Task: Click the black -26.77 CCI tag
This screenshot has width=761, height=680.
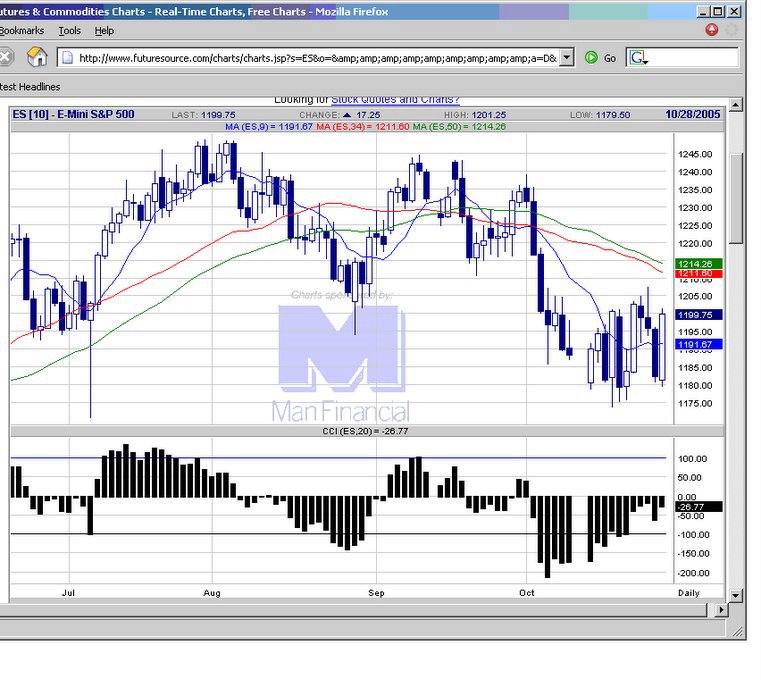Action: [x=698, y=507]
